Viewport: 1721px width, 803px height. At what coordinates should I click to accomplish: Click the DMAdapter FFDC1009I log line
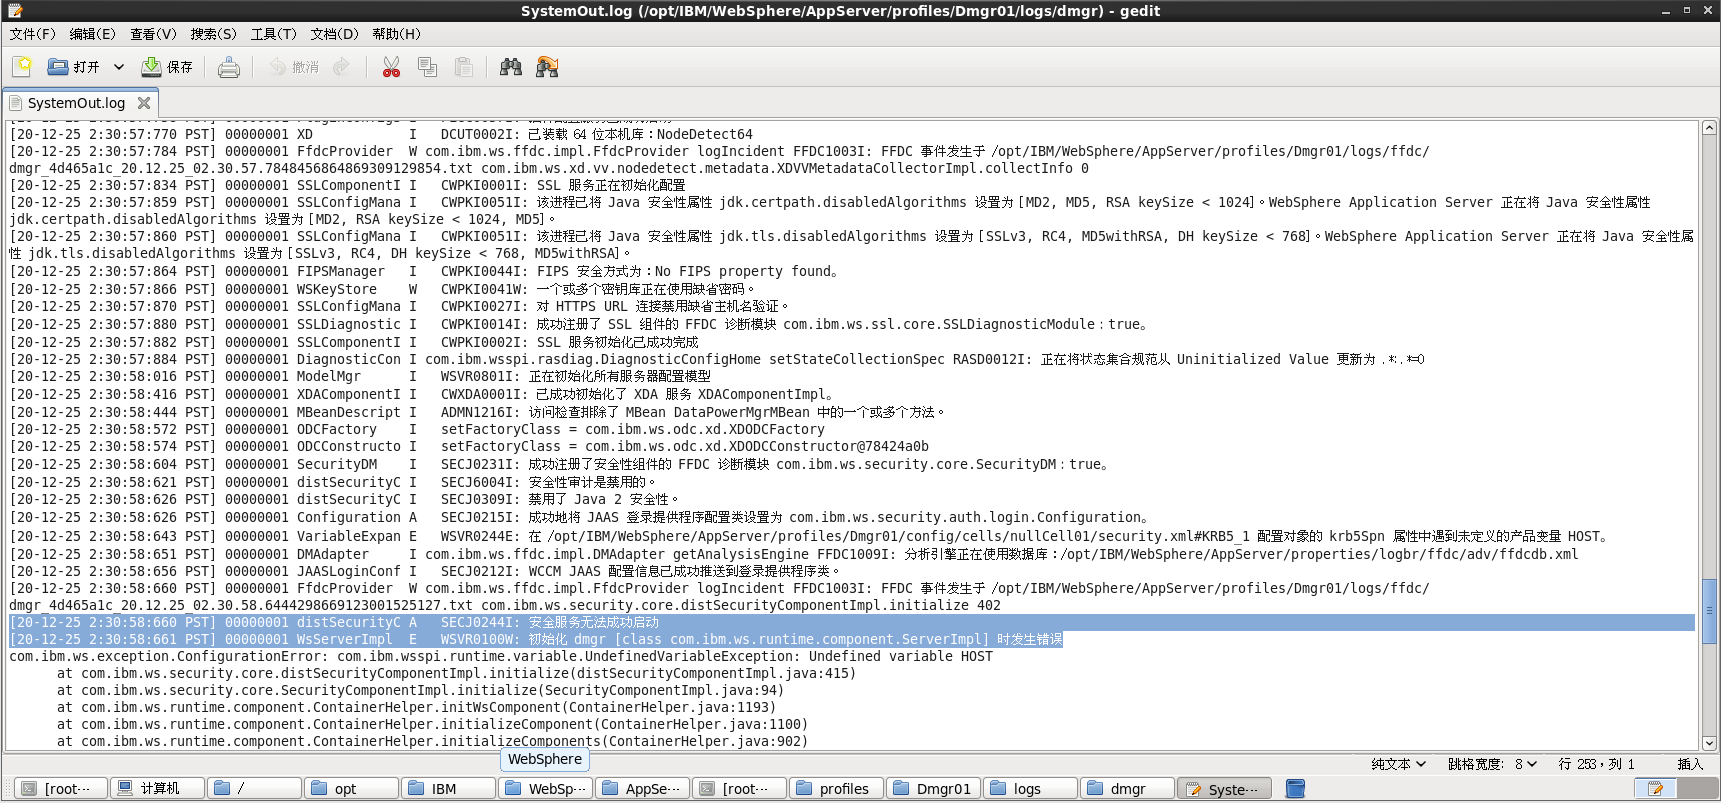794,554
